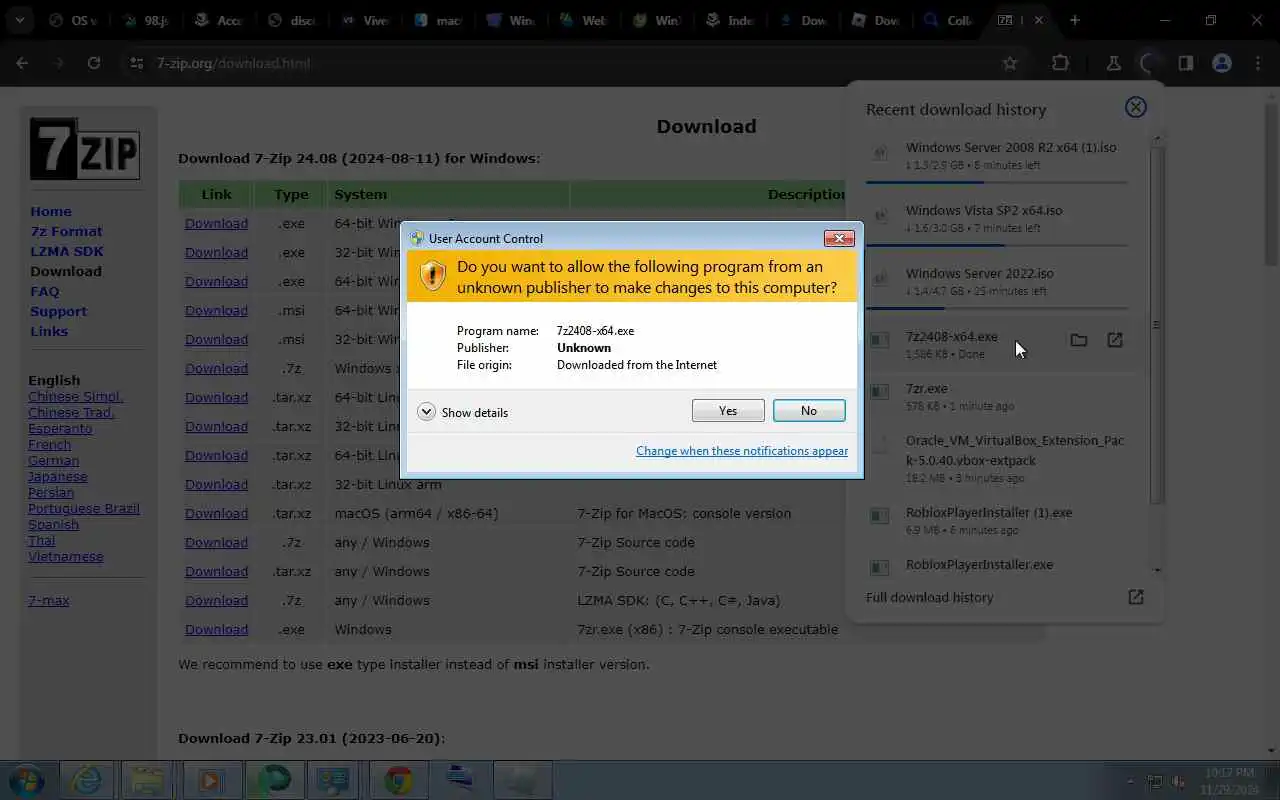
Task: Bookmark this page with the star icon
Action: coord(1010,63)
